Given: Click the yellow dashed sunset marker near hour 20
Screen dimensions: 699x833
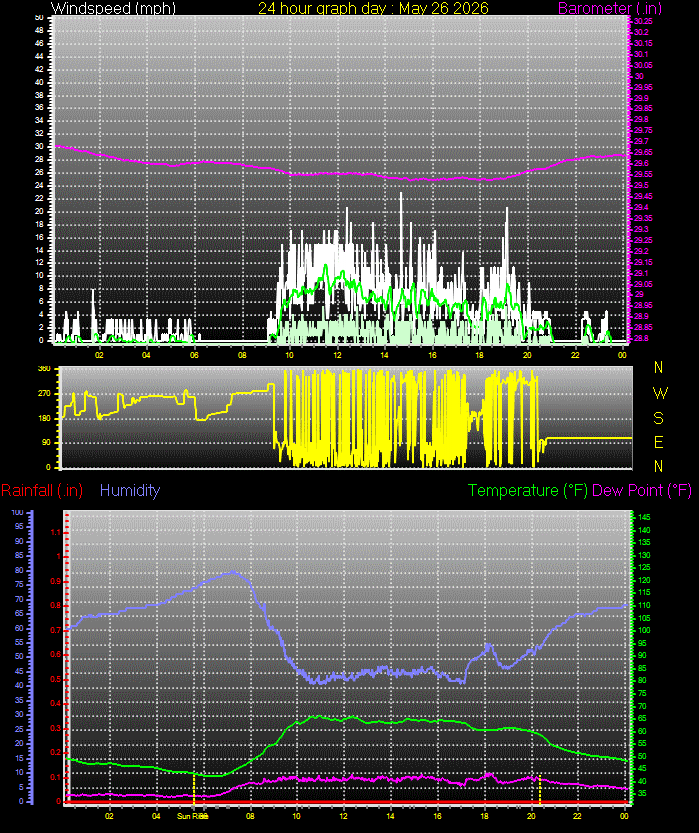Looking at the screenshot, I should tap(540, 789).
